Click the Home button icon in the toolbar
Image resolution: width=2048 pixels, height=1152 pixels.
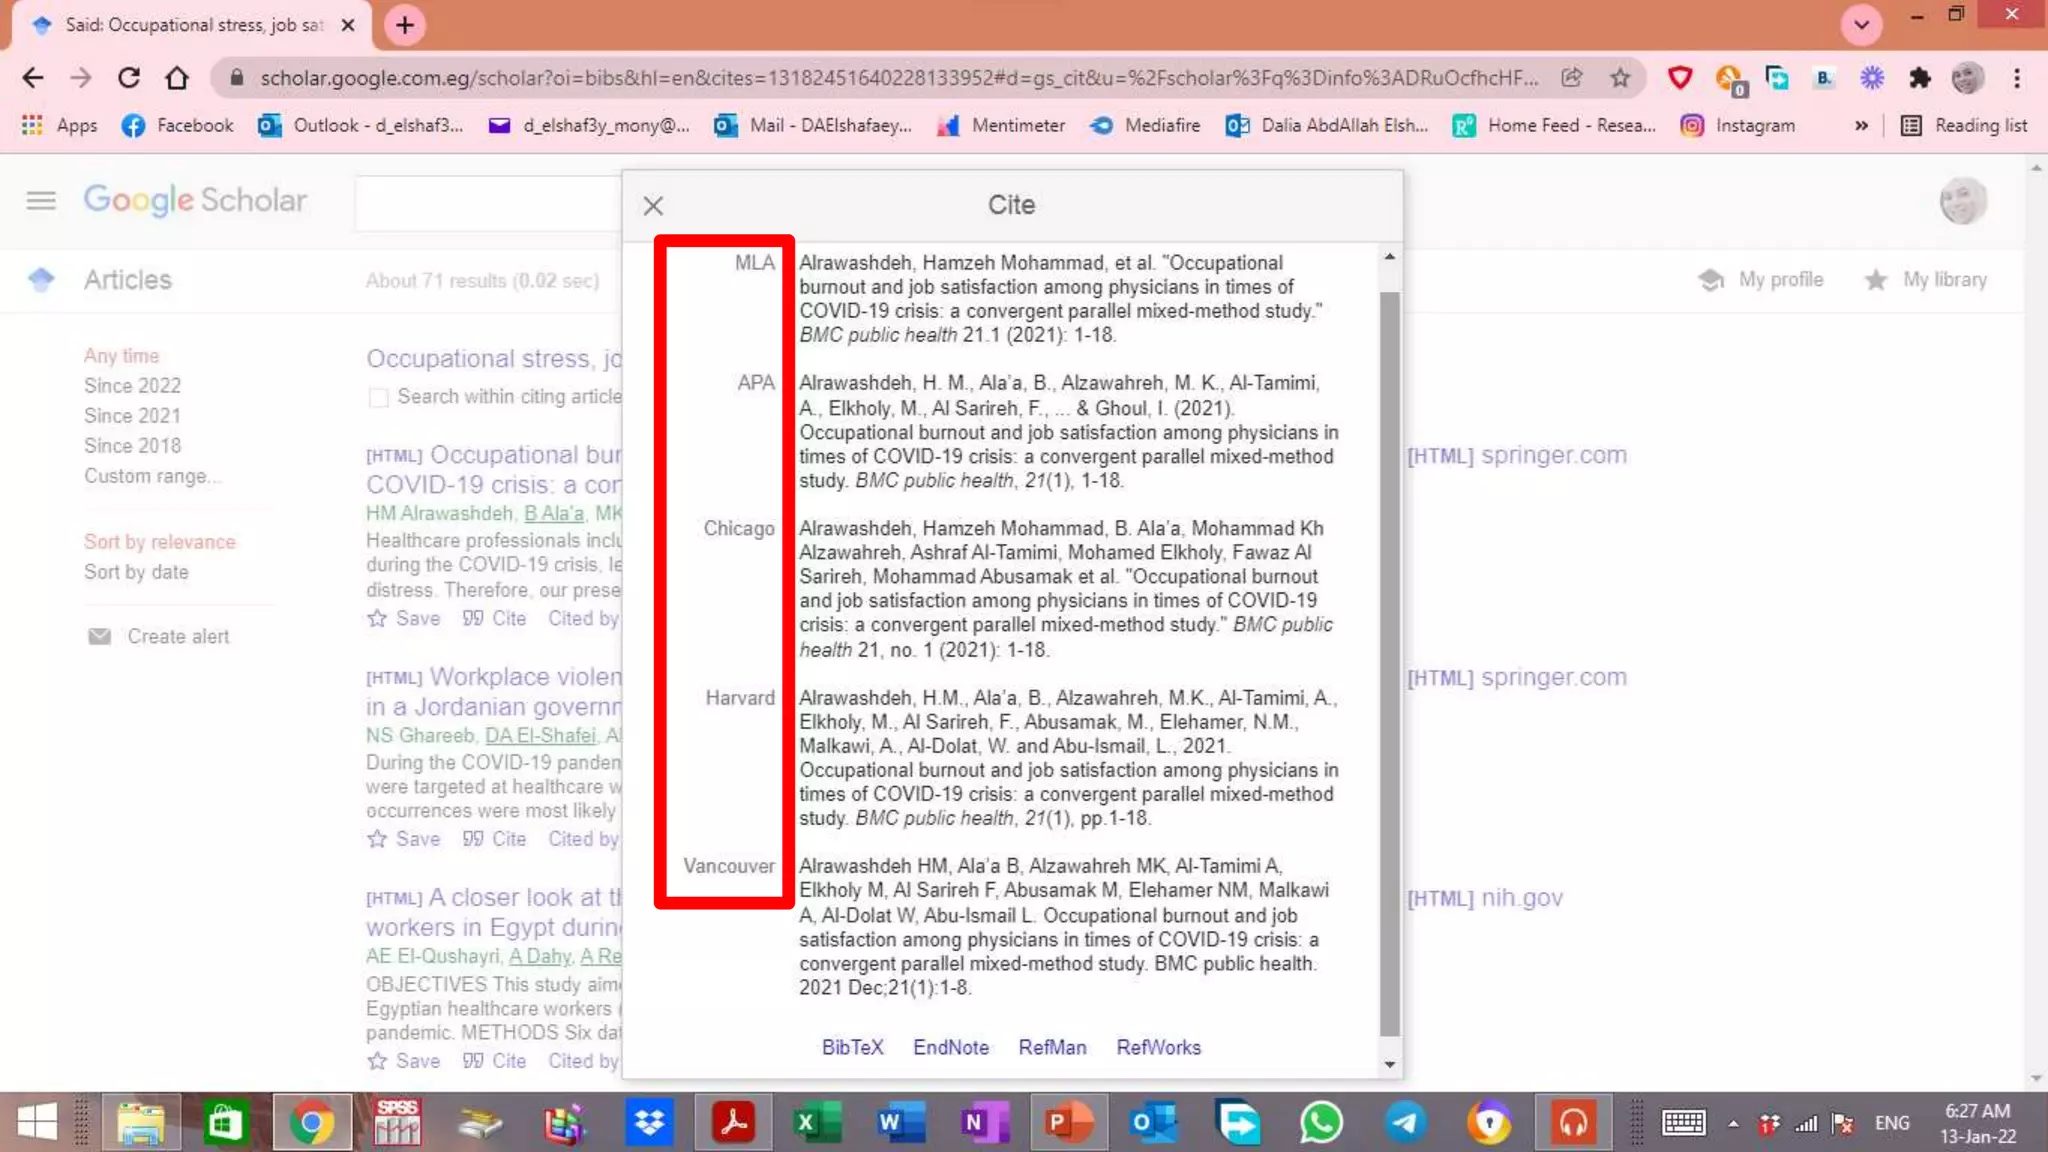click(x=177, y=78)
